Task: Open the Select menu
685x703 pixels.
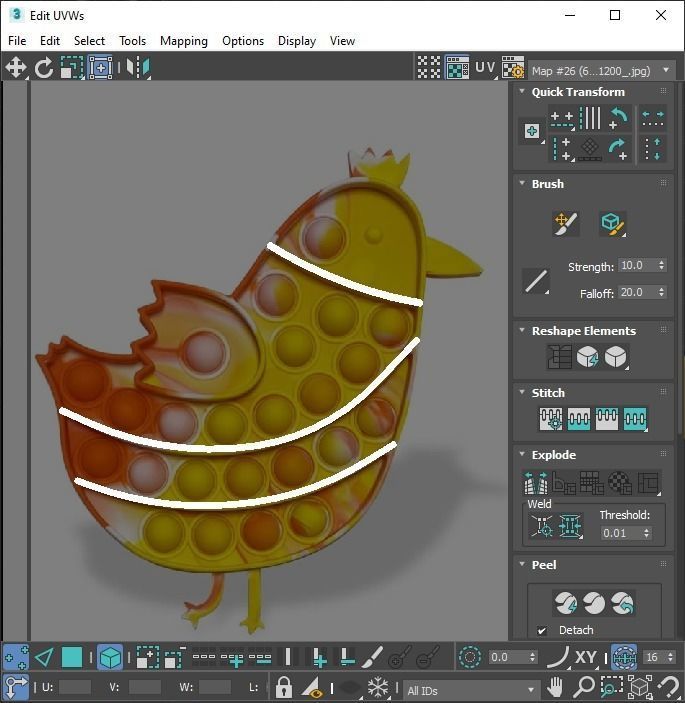Action: 89,41
